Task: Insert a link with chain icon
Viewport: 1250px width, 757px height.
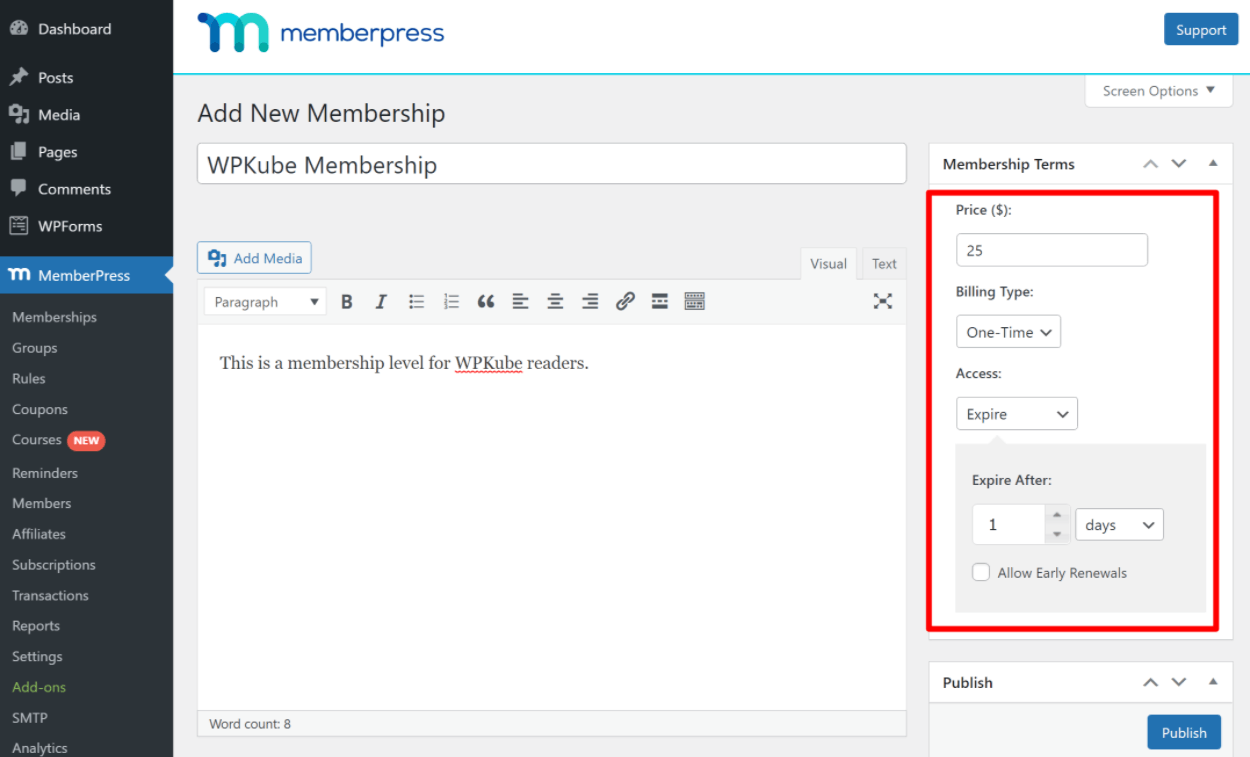Action: (625, 301)
